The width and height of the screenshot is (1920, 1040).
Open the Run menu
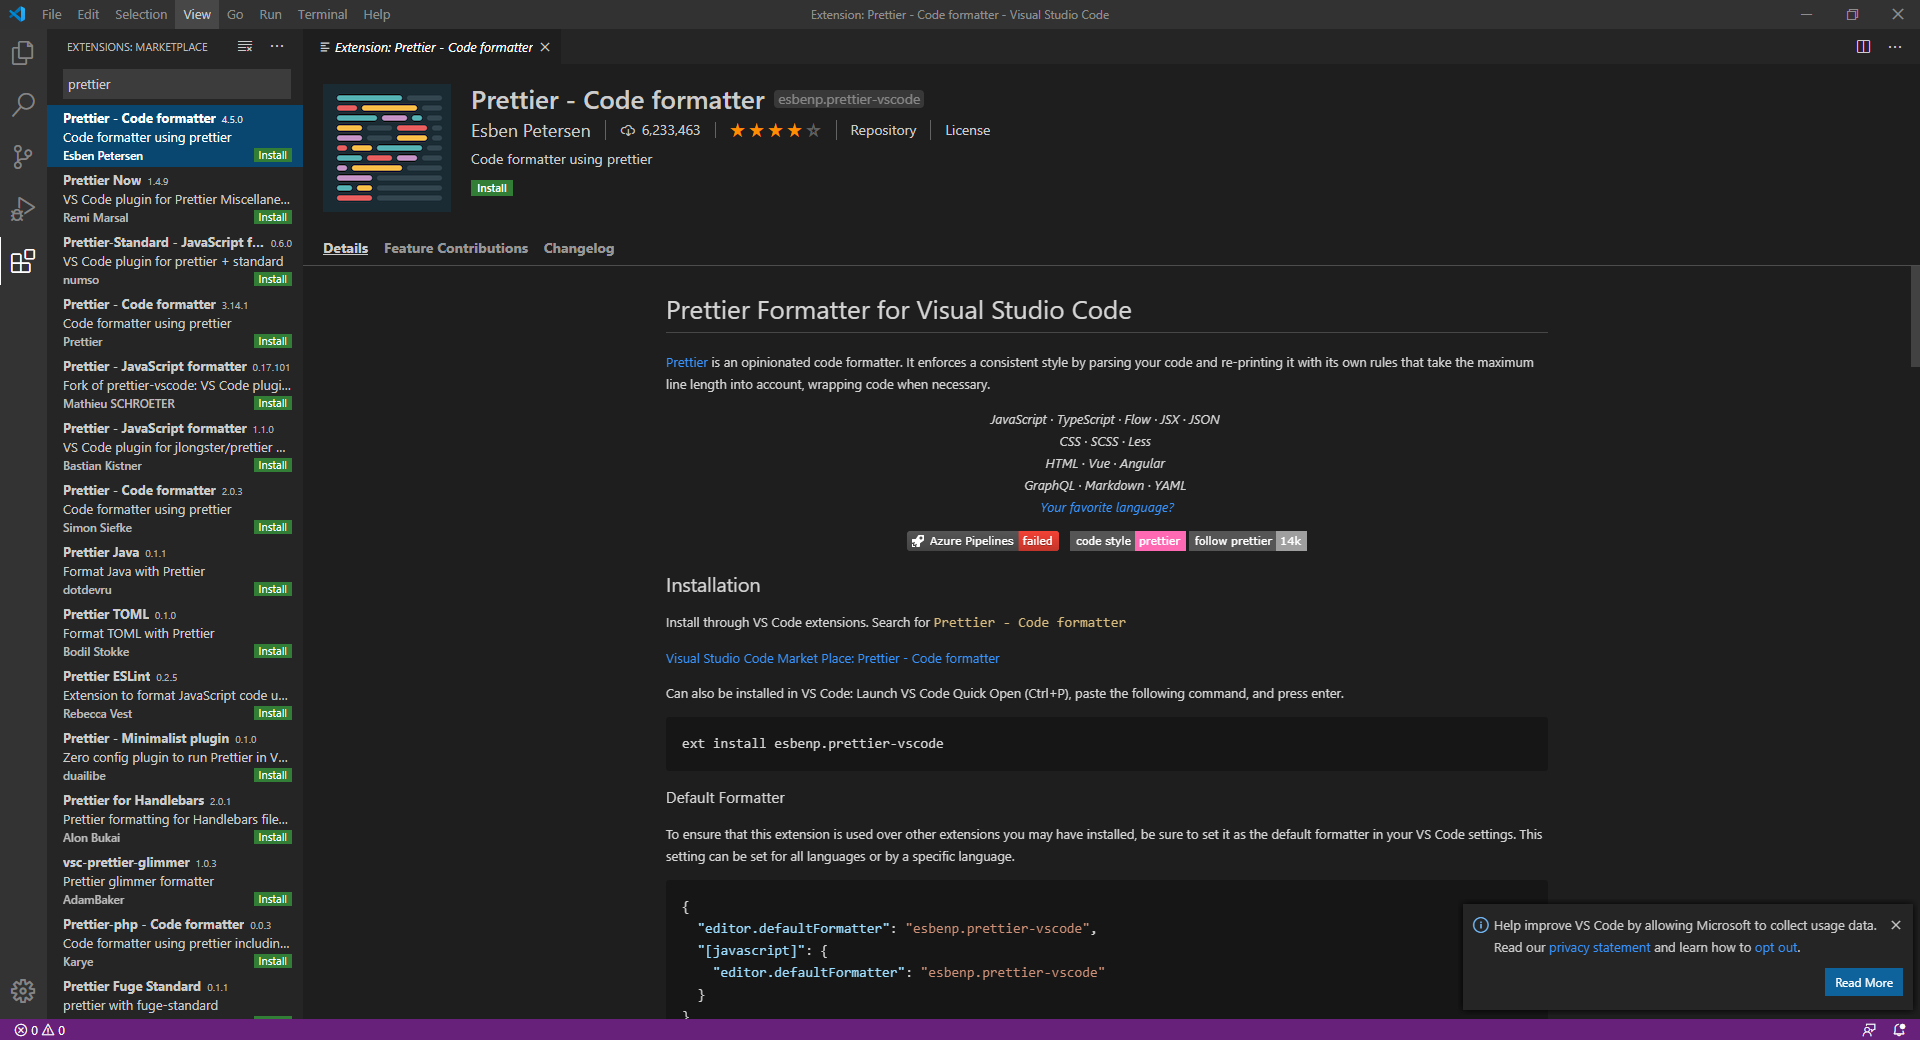click(270, 14)
